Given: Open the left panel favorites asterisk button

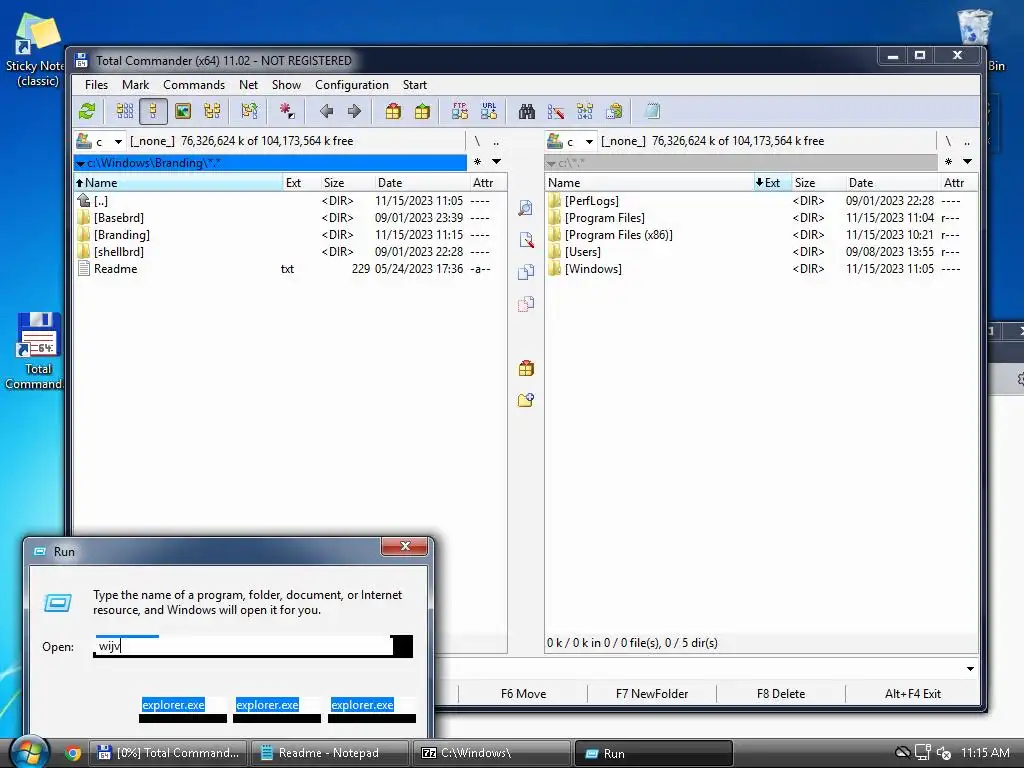Looking at the screenshot, I should click(x=477, y=161).
